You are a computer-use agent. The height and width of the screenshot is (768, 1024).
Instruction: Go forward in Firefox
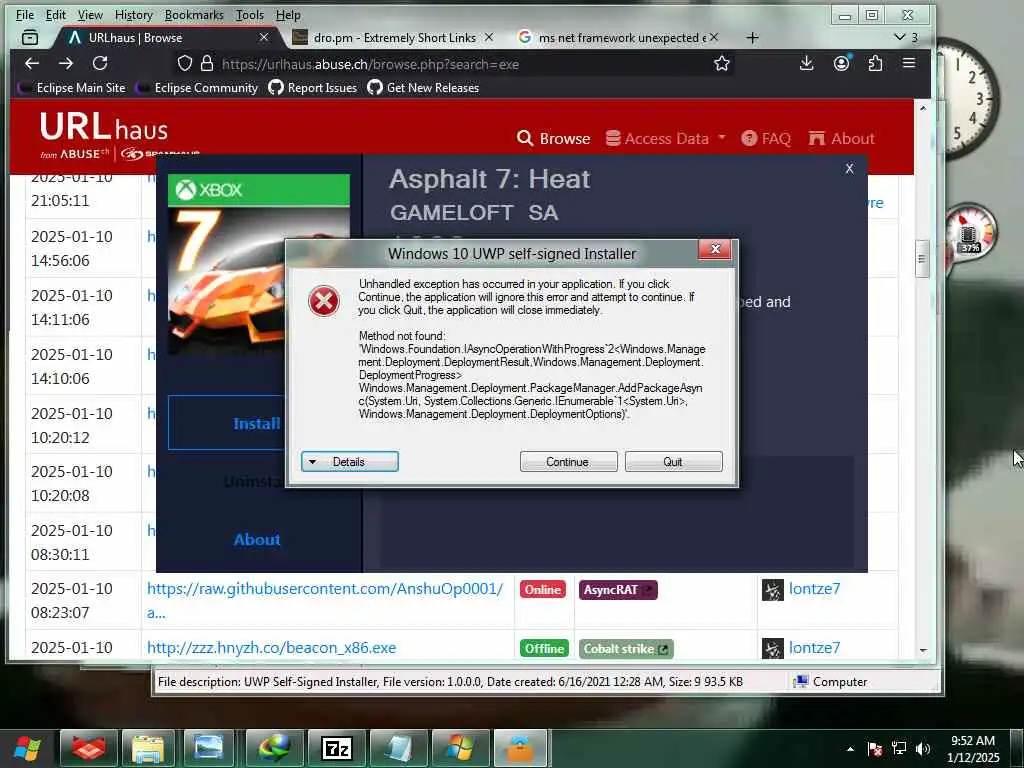tap(66, 63)
